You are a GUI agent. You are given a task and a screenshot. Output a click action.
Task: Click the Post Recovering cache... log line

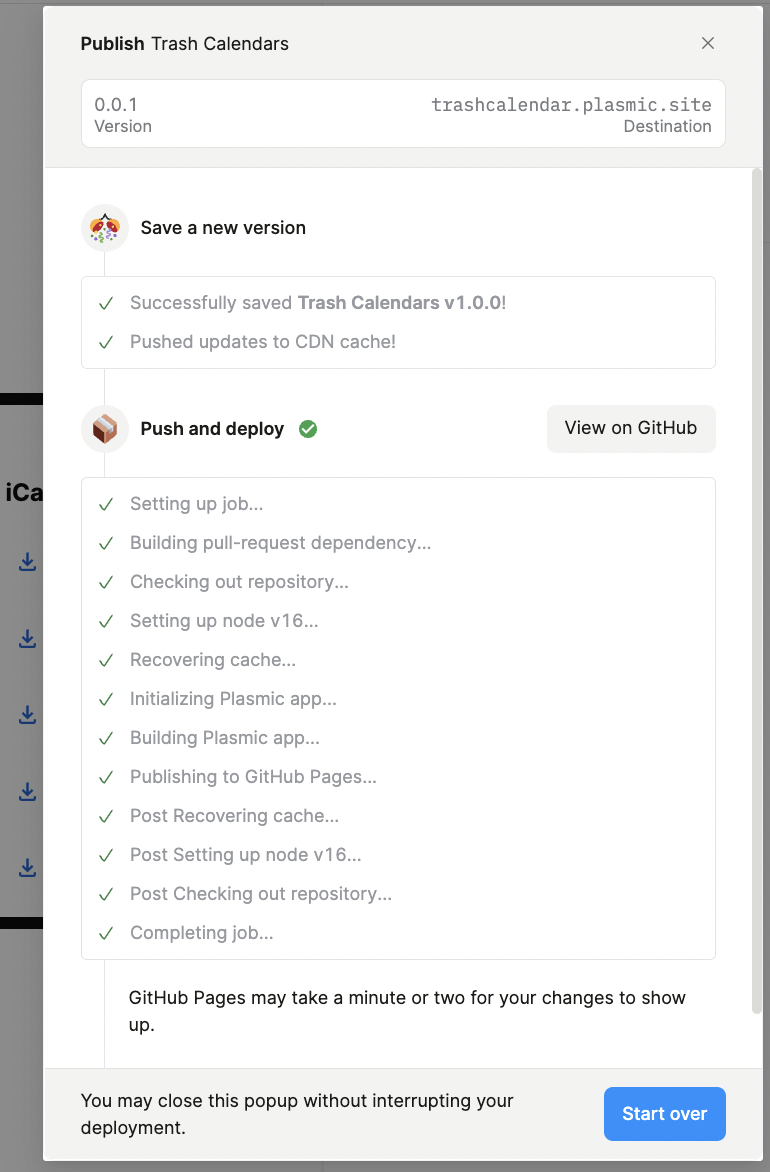[x=235, y=815]
